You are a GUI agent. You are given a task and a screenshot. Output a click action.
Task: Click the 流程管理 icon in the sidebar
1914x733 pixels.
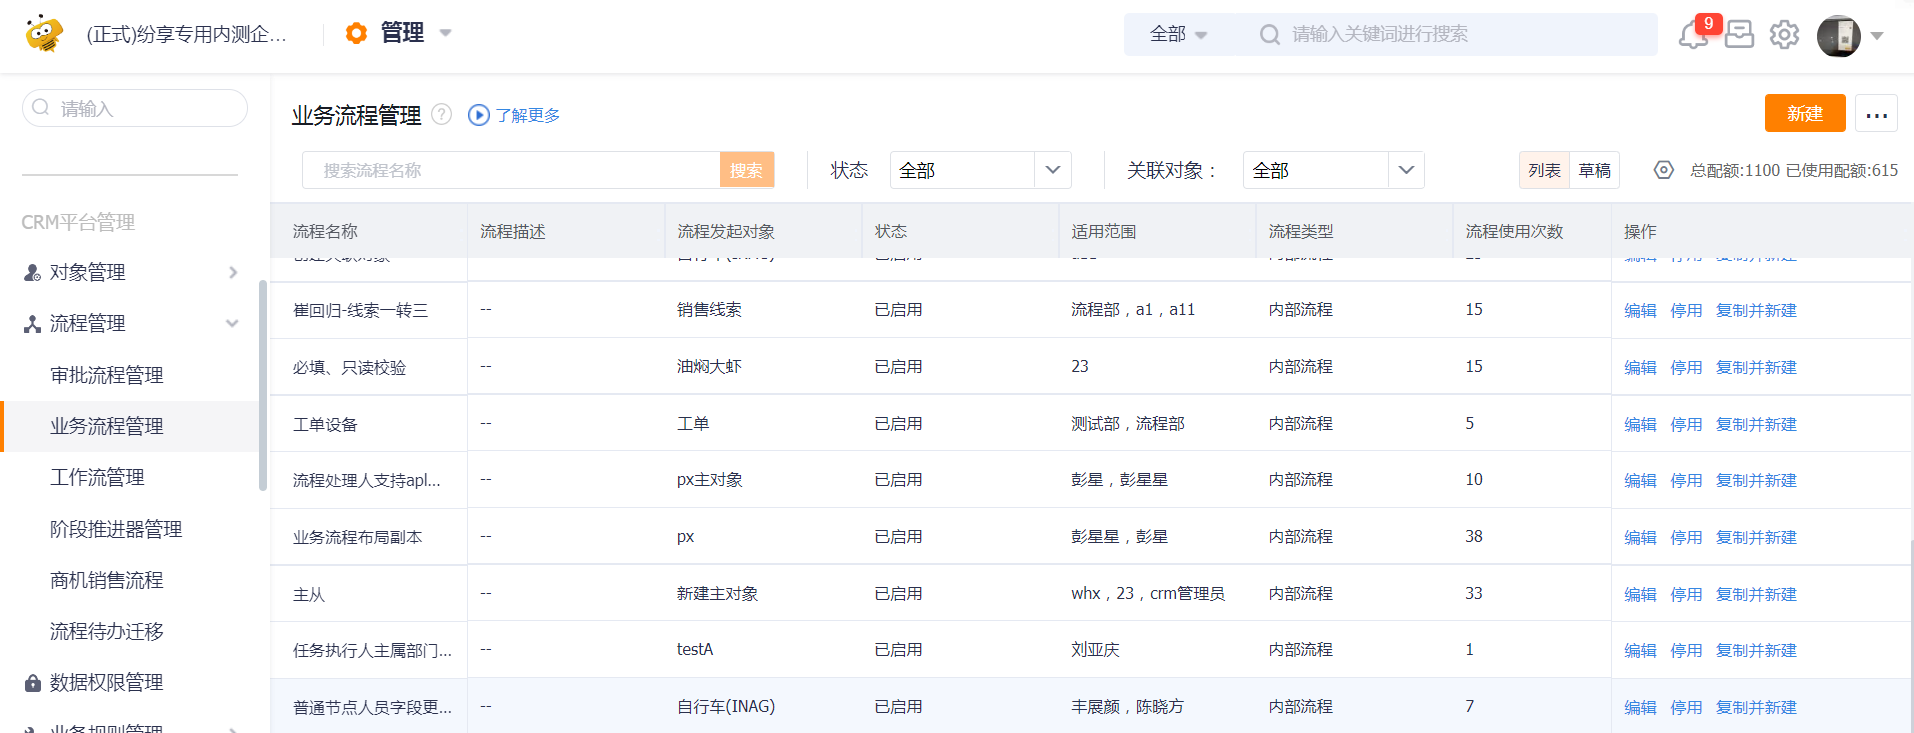coord(32,323)
